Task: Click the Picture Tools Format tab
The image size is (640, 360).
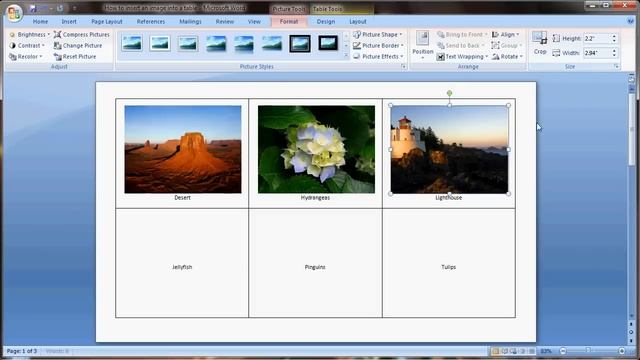Action: click(x=289, y=22)
